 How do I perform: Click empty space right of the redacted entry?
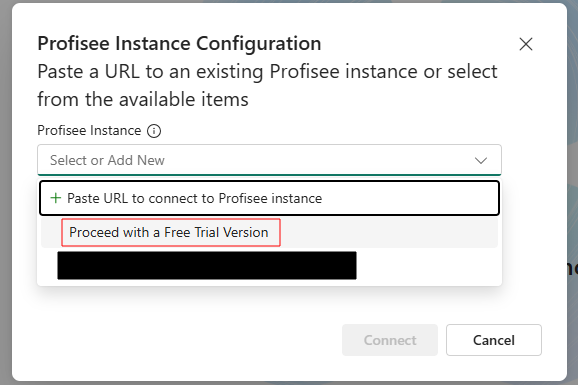(428, 266)
